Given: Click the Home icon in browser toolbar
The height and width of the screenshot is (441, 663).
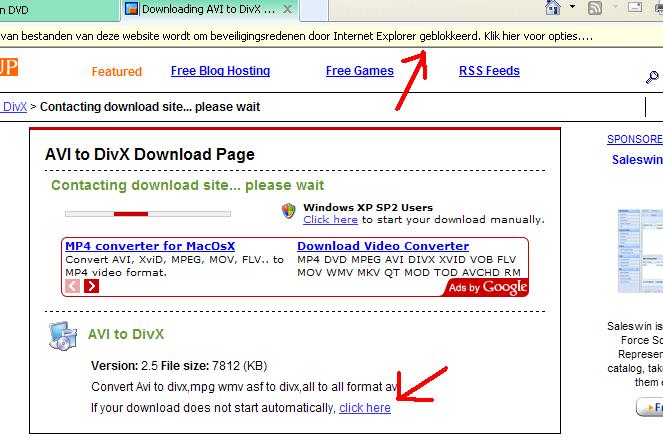Looking at the screenshot, I should pos(553,7).
